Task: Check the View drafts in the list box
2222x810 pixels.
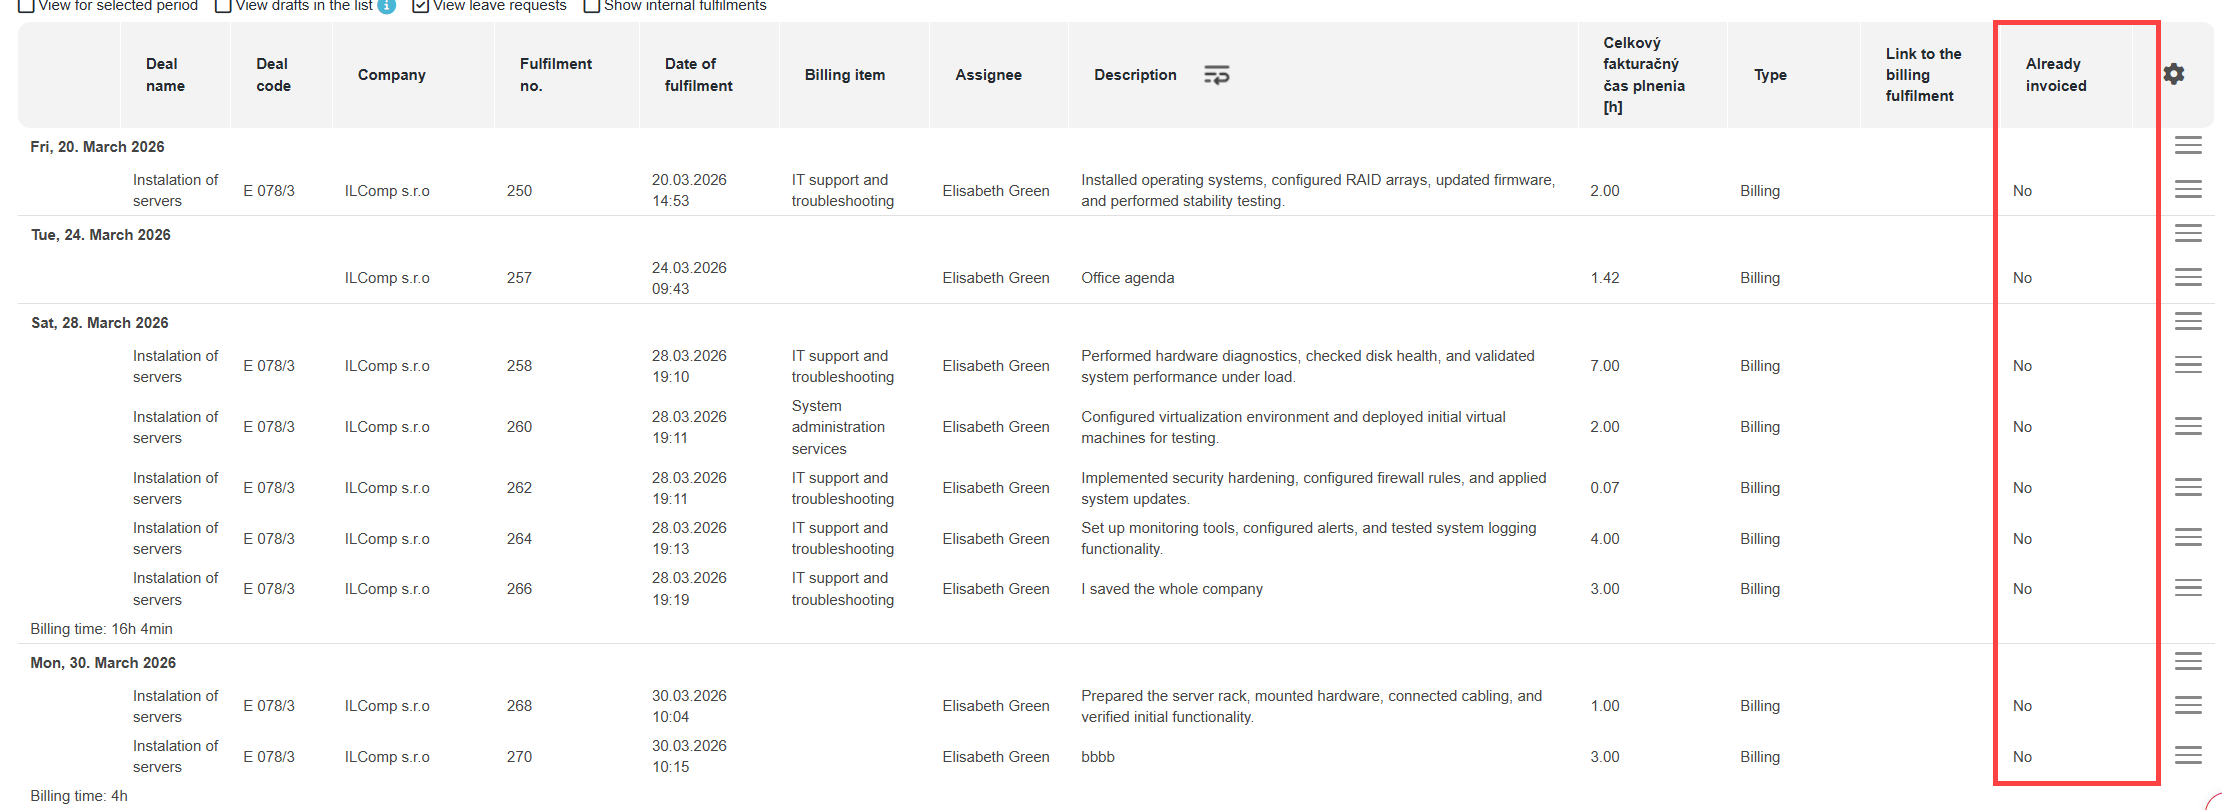Action: coord(224,6)
